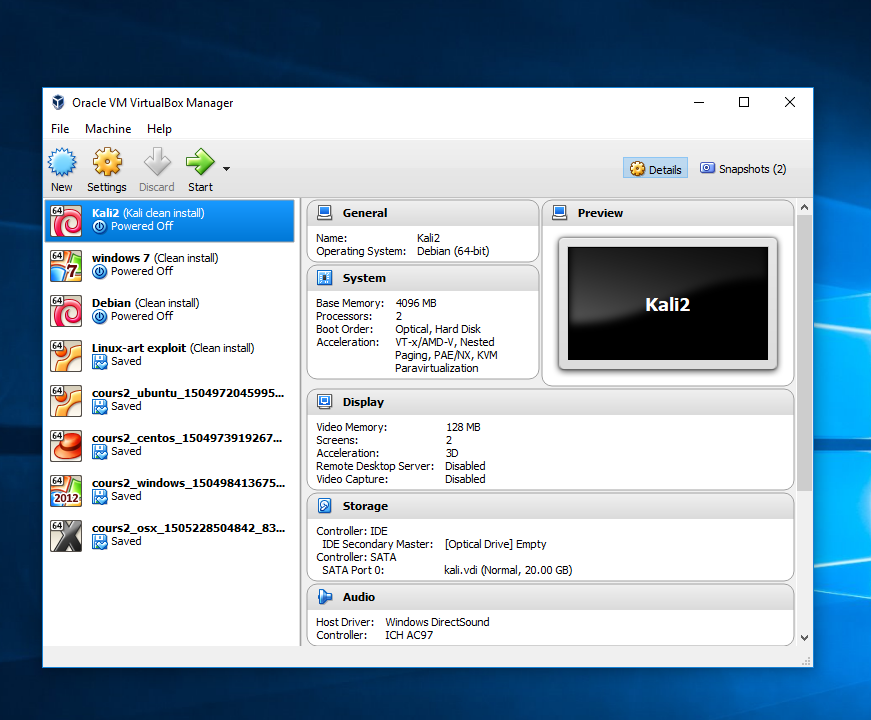871x720 pixels.
Task: Open the File menu
Action: (x=60, y=129)
